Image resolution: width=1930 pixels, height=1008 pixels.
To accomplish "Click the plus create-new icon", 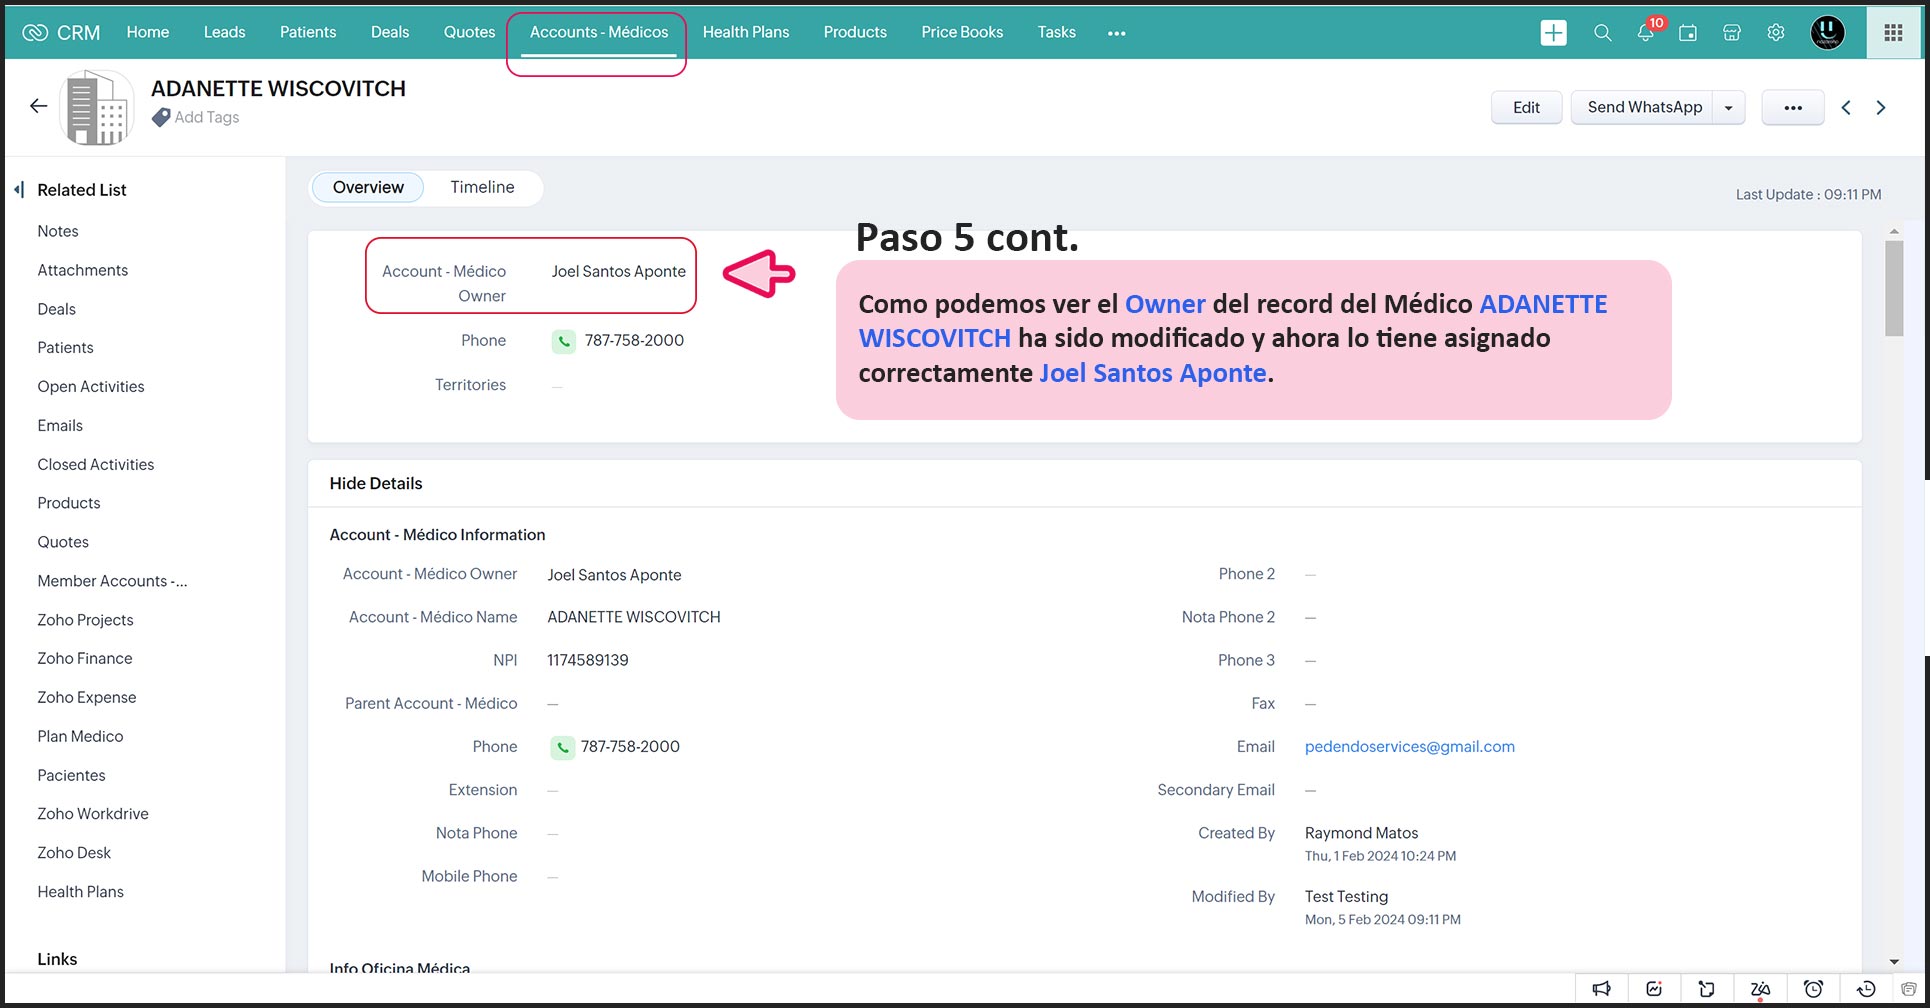I will tap(1553, 33).
